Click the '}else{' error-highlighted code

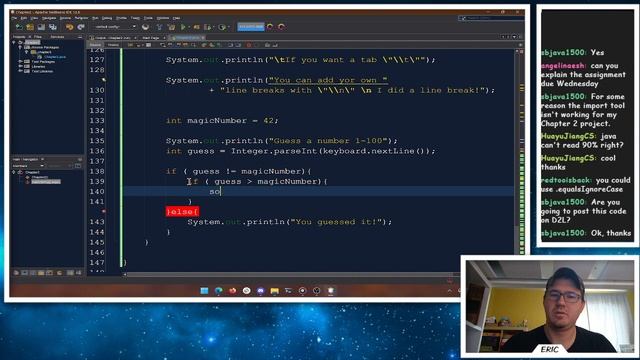(182, 211)
